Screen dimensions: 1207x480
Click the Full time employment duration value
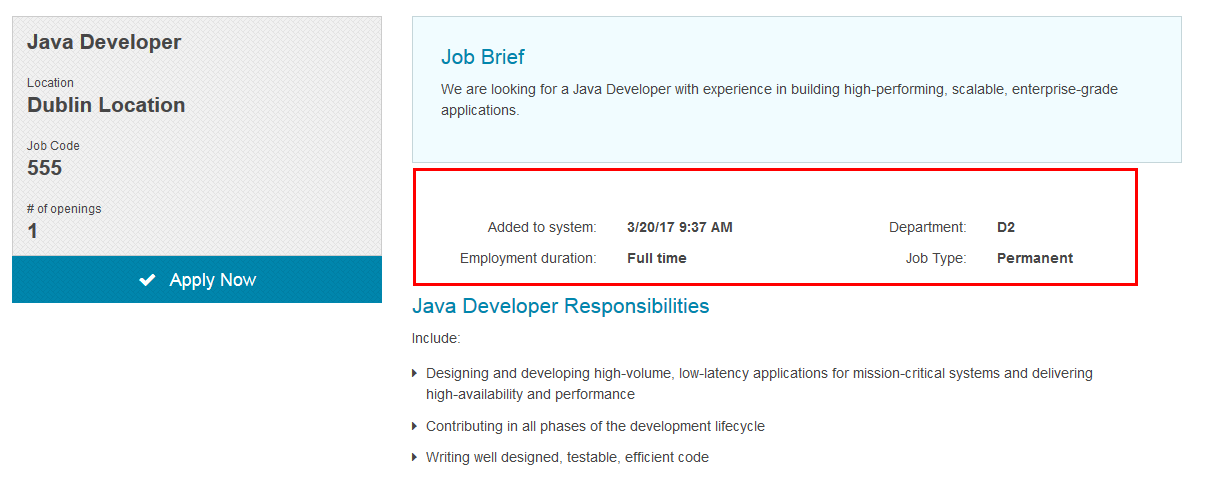657,258
